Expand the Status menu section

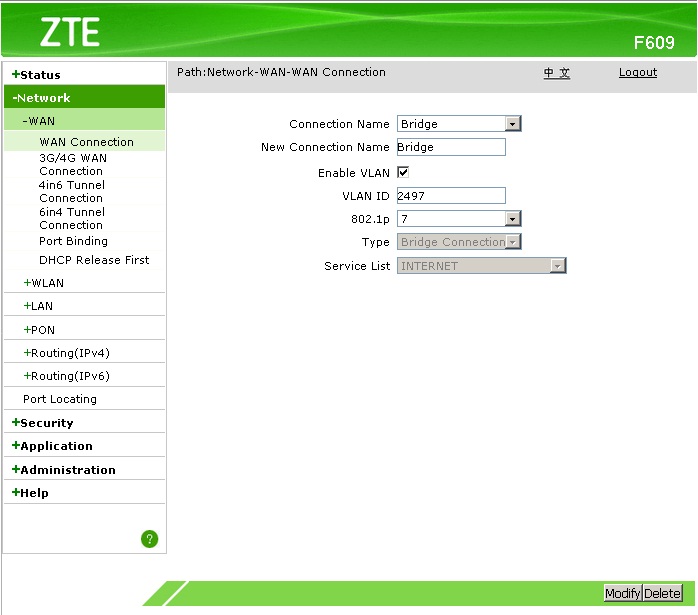click(36, 75)
